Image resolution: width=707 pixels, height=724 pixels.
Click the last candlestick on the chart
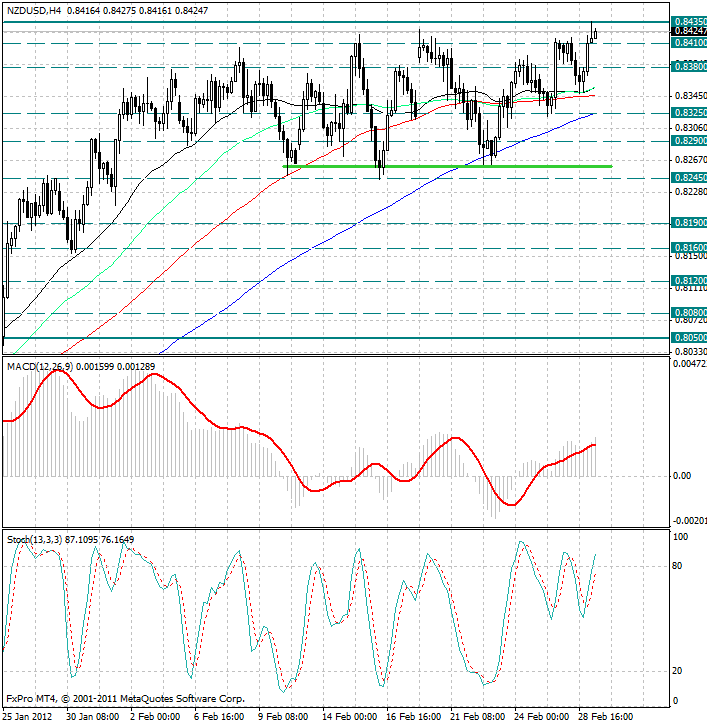[596, 34]
